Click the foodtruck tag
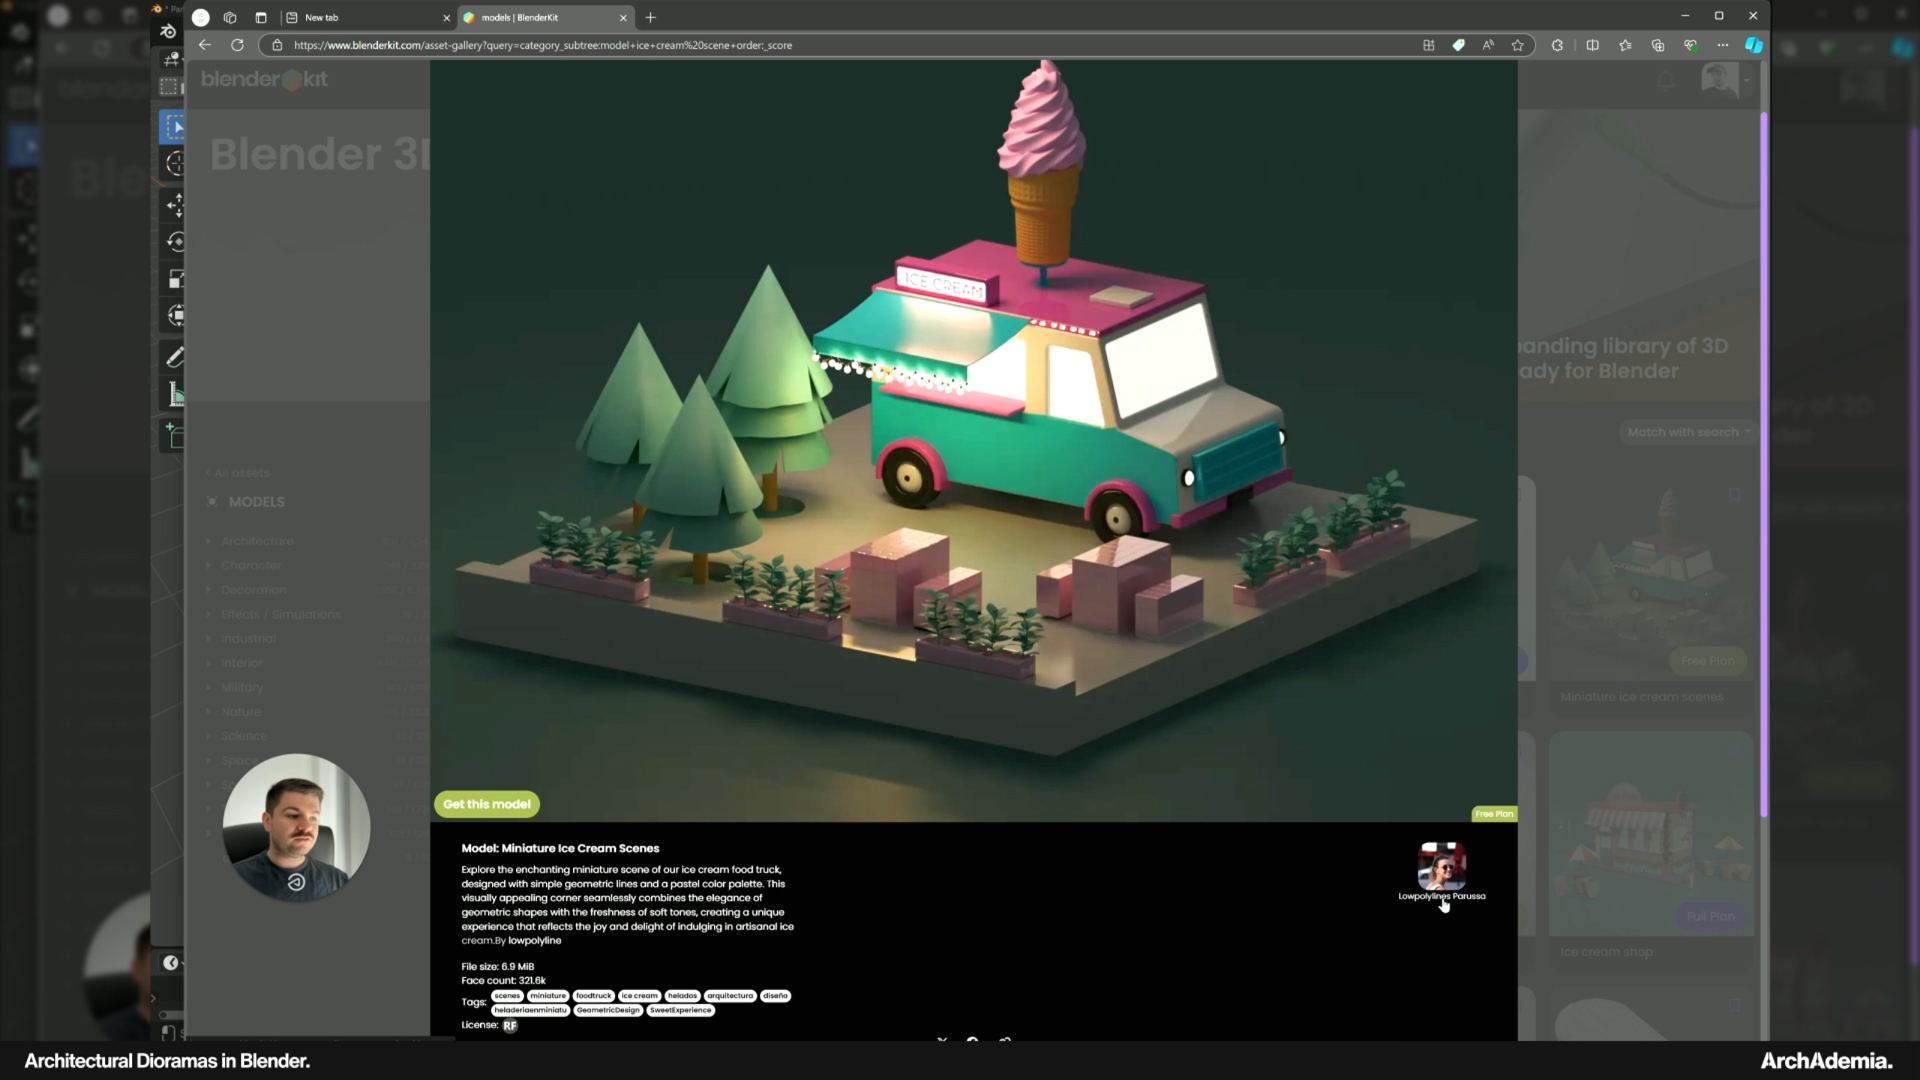Viewport: 1920px width, 1080px height. click(x=593, y=996)
